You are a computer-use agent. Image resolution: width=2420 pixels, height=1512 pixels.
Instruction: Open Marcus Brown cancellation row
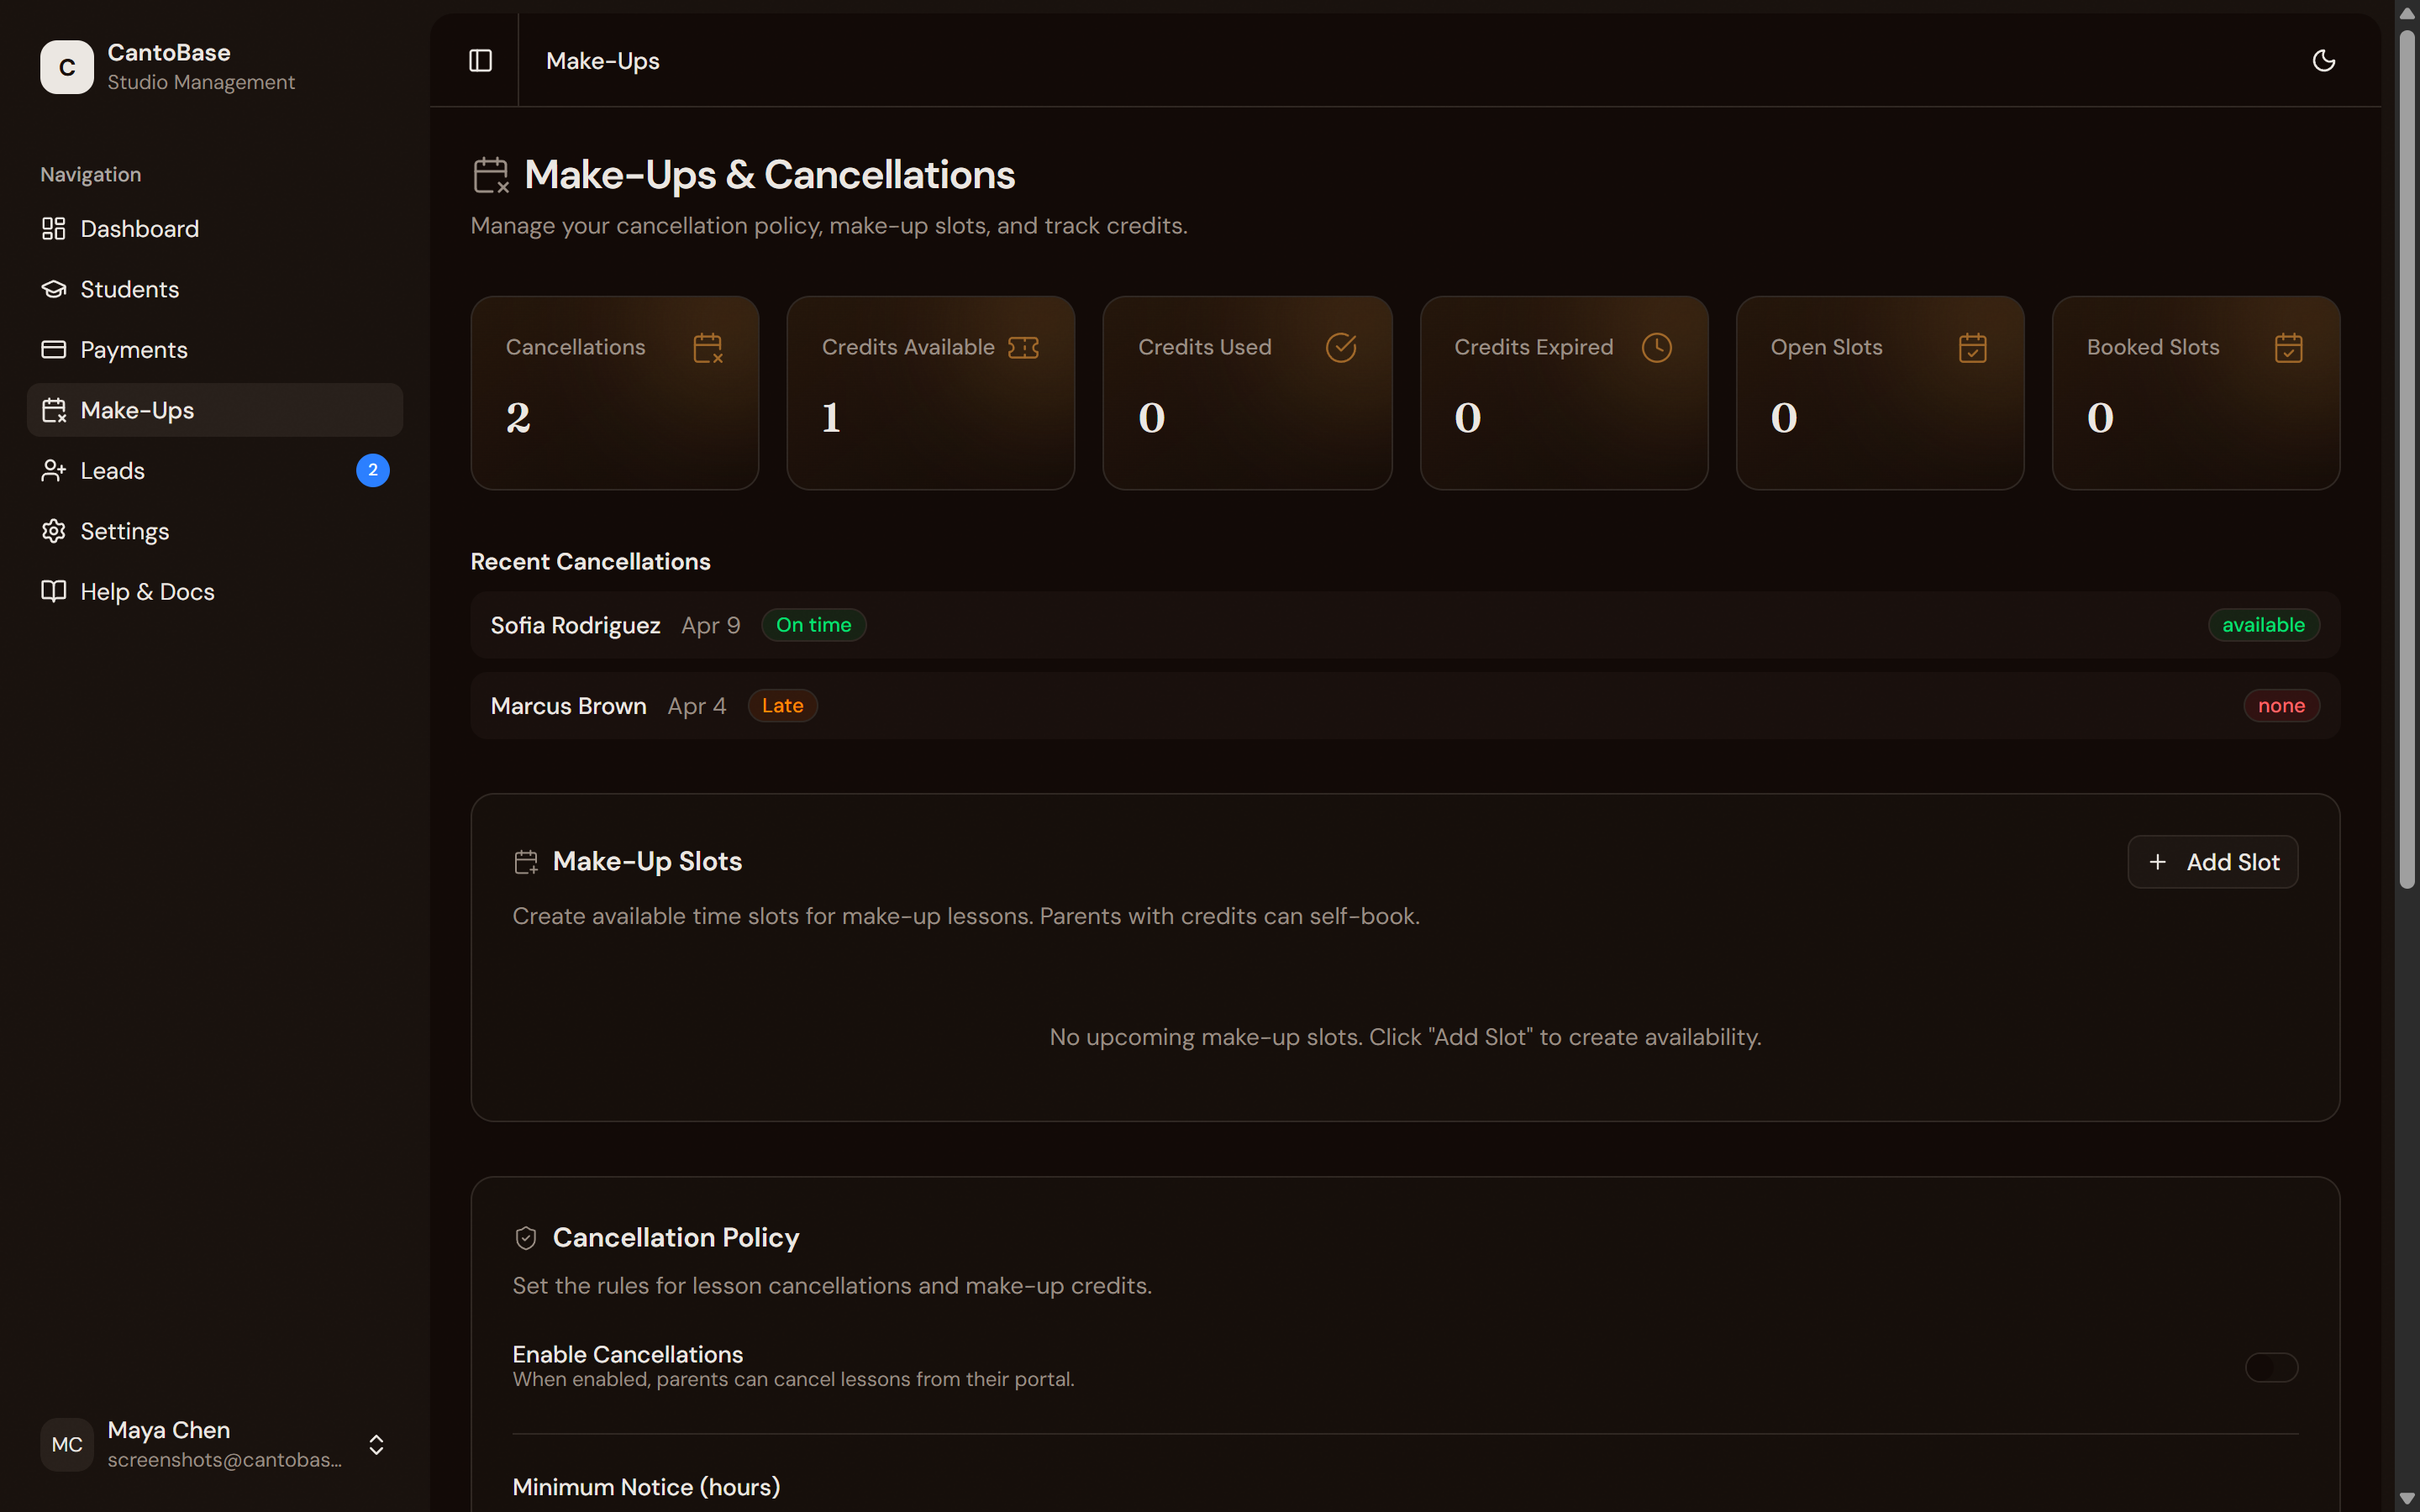(x=1405, y=706)
